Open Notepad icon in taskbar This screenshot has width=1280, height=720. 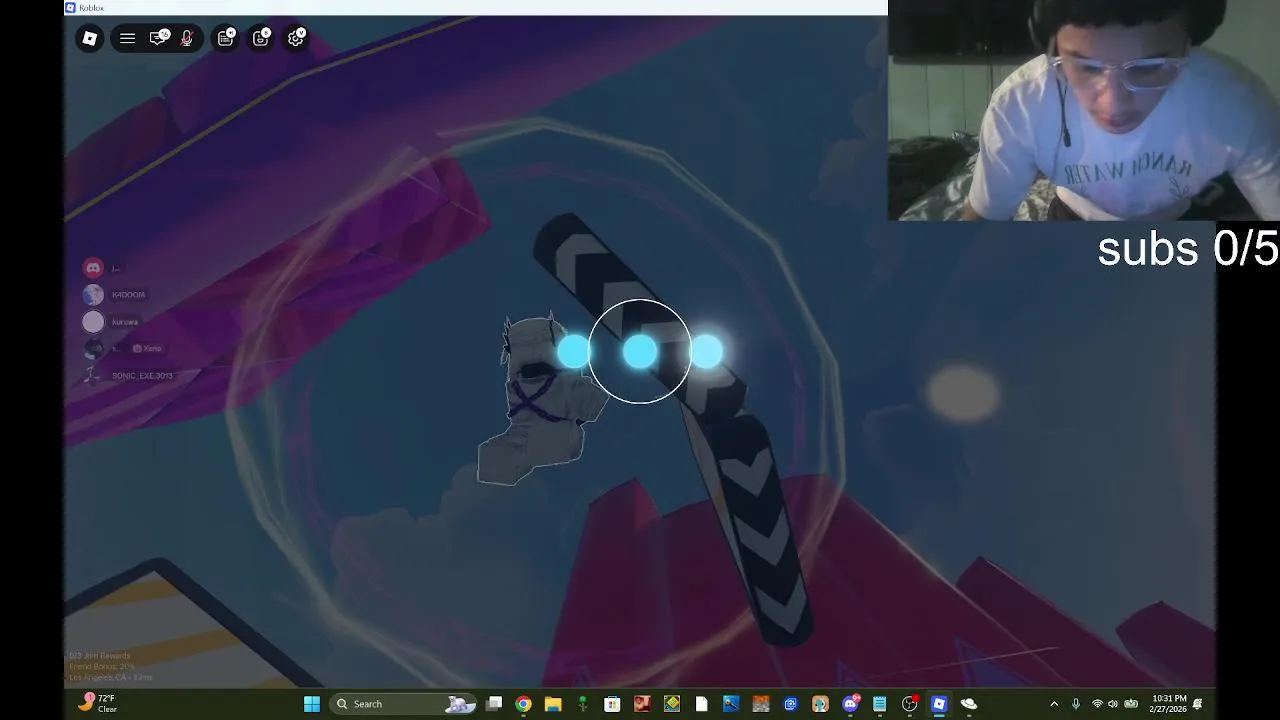pyautogui.click(x=880, y=704)
